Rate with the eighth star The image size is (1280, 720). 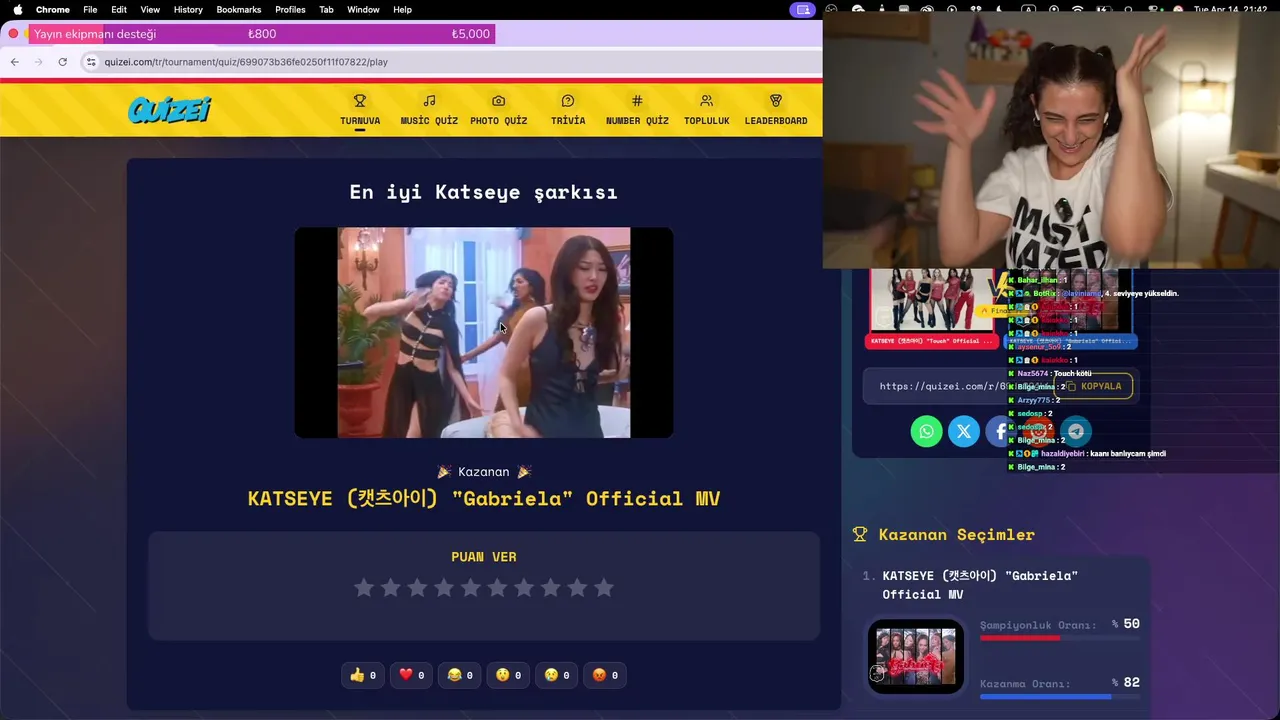click(551, 588)
